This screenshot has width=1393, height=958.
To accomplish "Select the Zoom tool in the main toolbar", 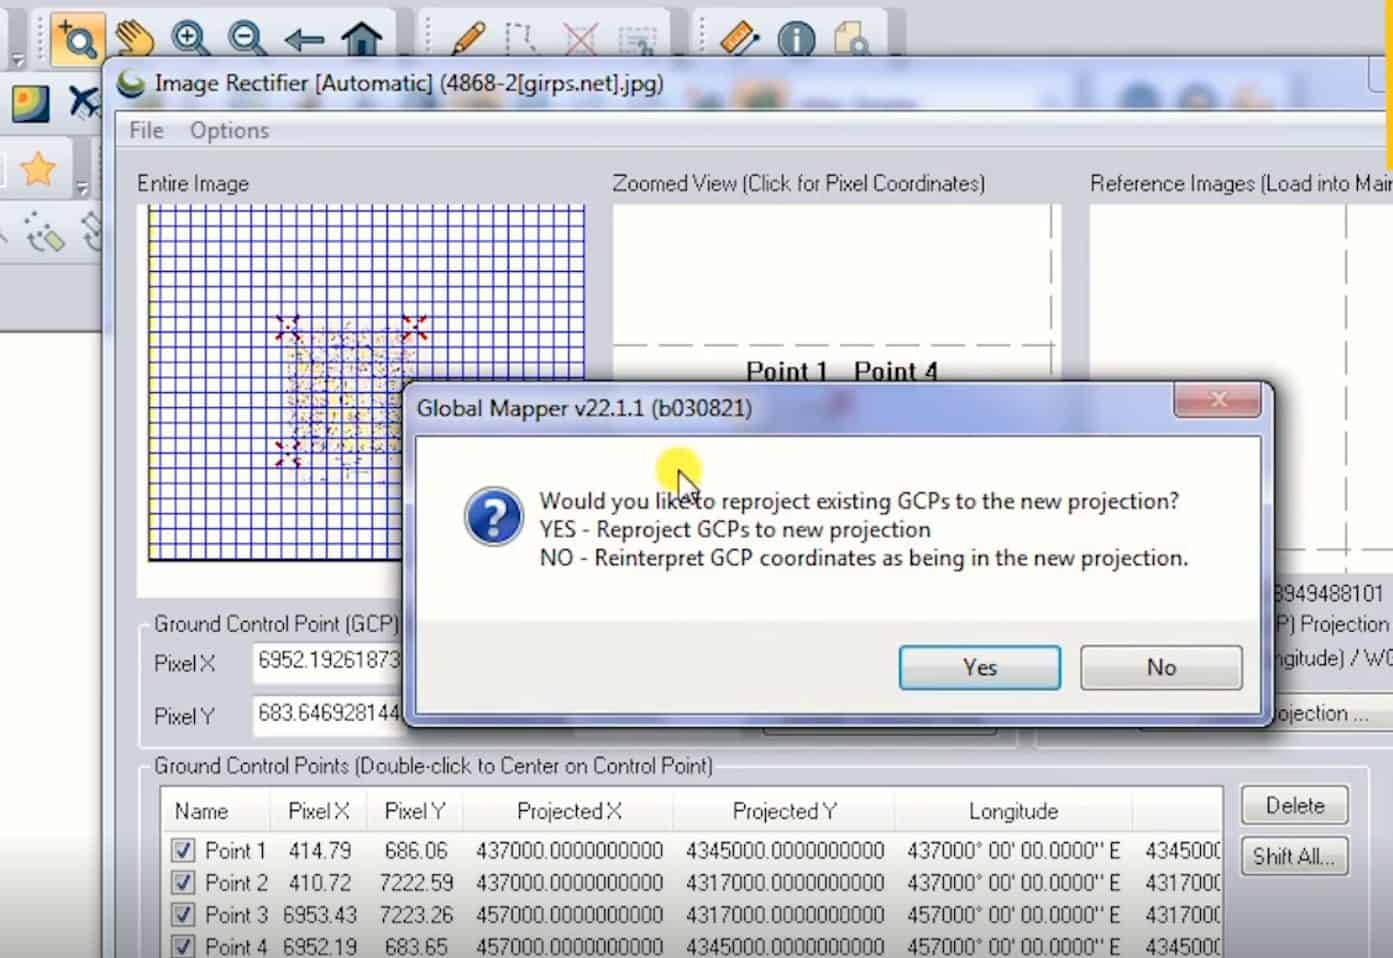I will [x=76, y=38].
